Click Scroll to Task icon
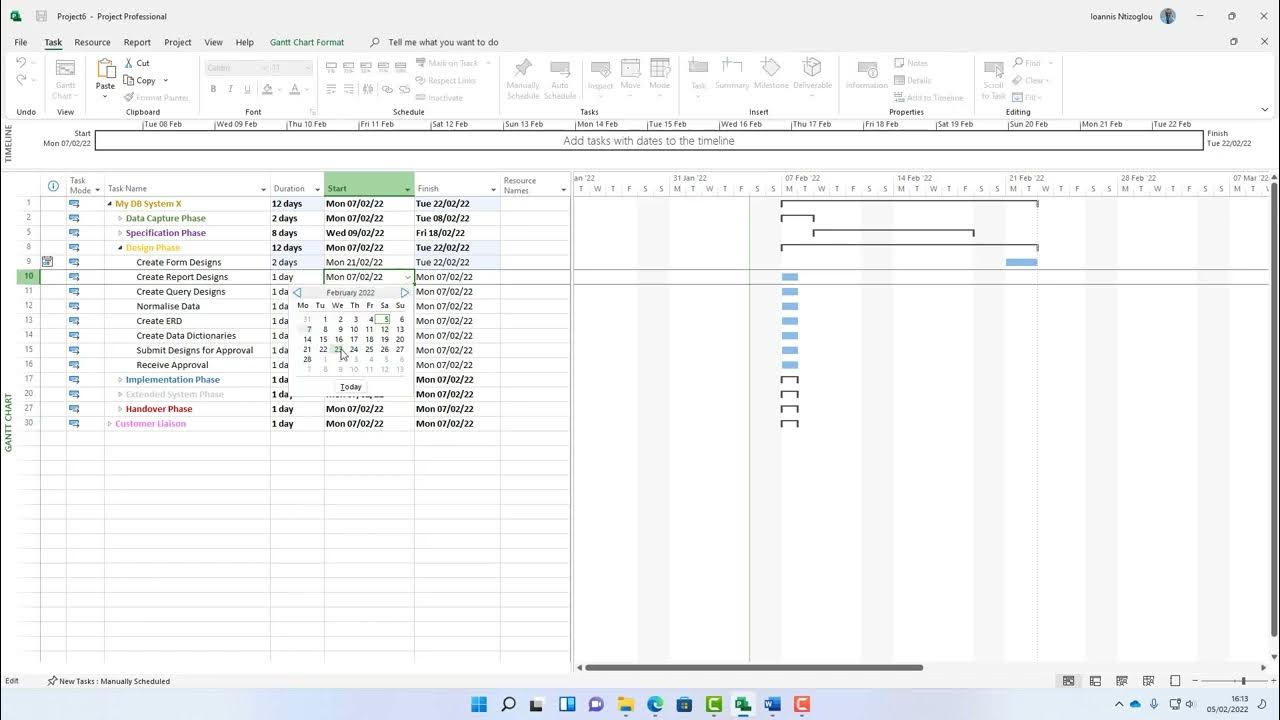1280x720 pixels. [x=993, y=68]
